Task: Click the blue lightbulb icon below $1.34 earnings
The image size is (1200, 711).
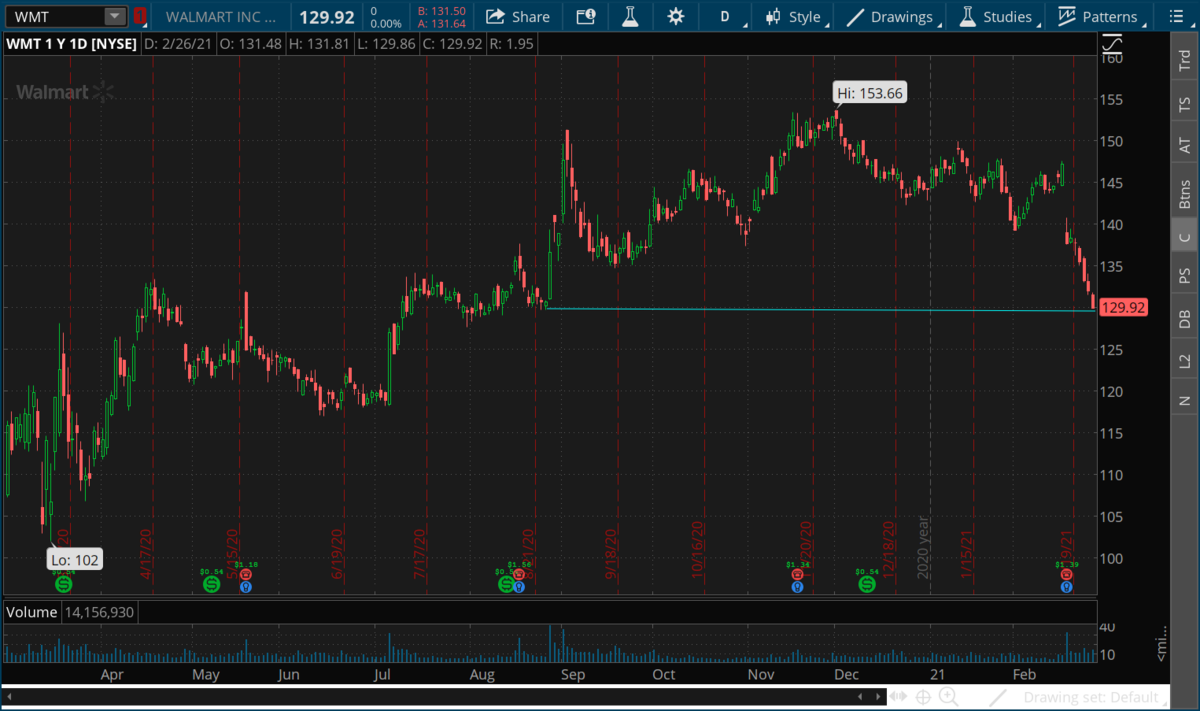Action: coord(797,587)
